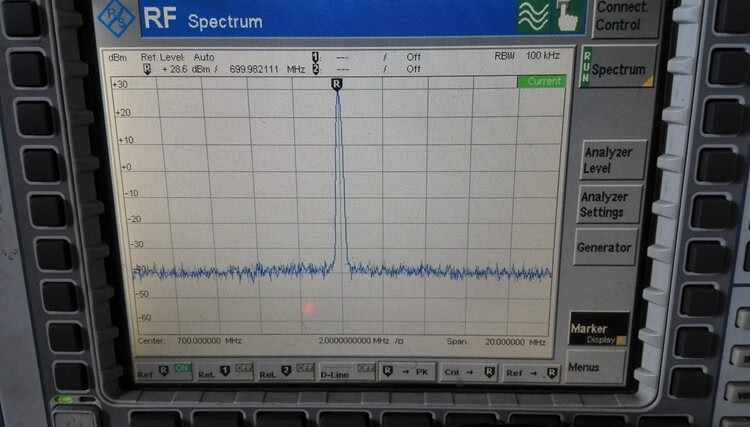Viewport: 750px width, 427px height.
Task: Click the marker 1 icon in header
Action: coord(315,57)
